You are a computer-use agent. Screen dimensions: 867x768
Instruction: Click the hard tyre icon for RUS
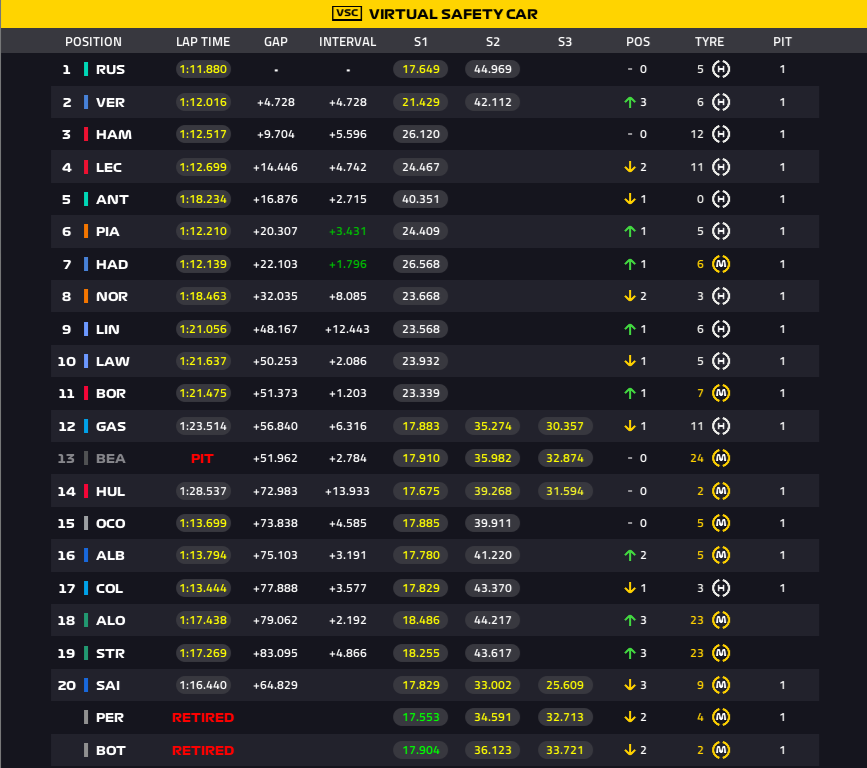(x=720, y=69)
